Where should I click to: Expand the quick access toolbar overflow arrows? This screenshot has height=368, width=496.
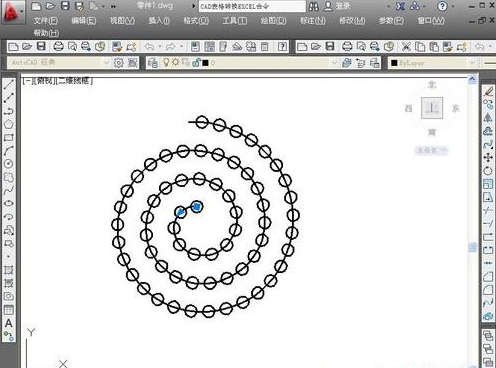(113, 6)
